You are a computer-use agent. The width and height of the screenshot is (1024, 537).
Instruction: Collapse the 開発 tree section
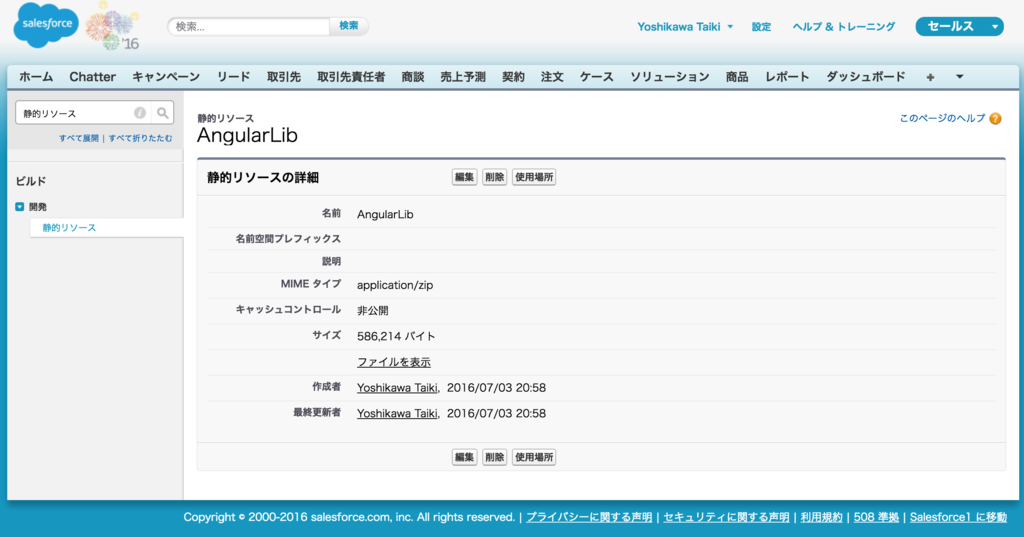tap(20, 206)
